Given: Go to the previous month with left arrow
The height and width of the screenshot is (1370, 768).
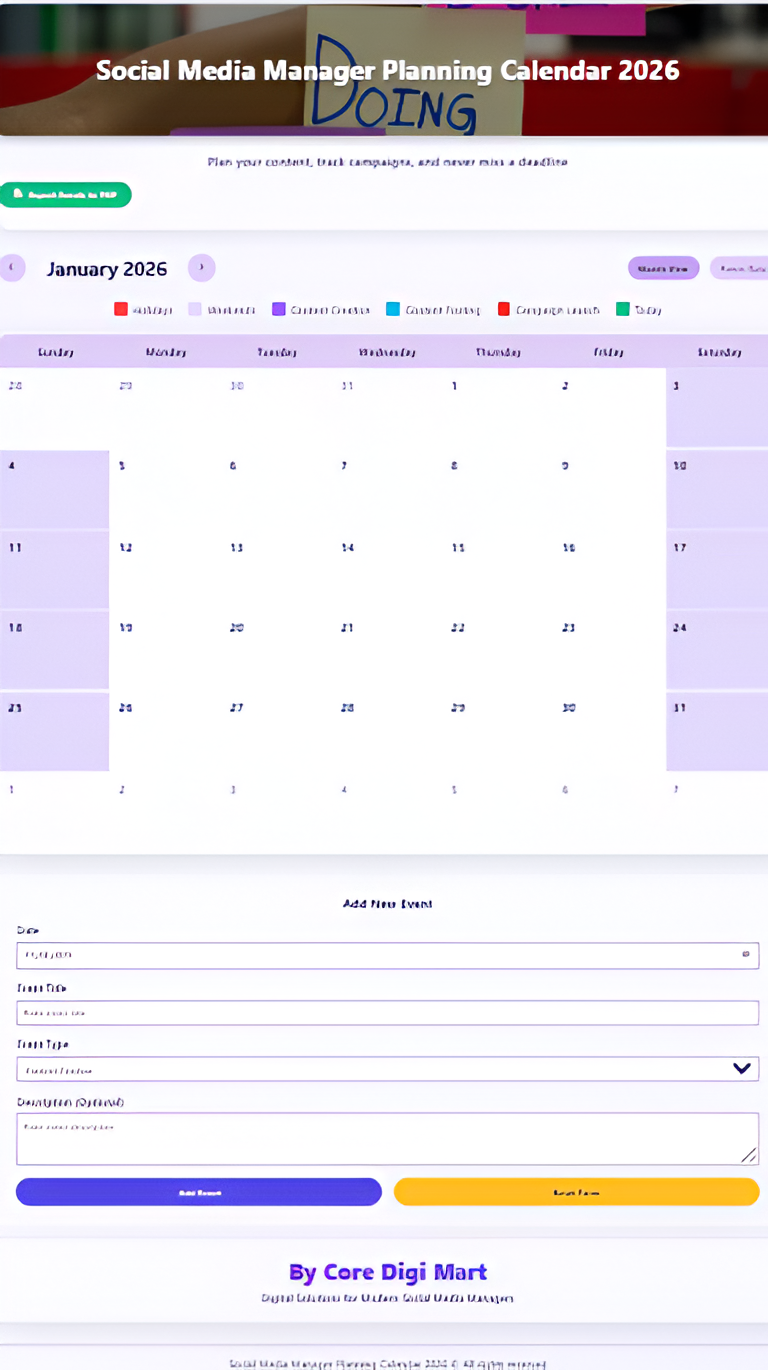Looking at the screenshot, I should coord(12,268).
